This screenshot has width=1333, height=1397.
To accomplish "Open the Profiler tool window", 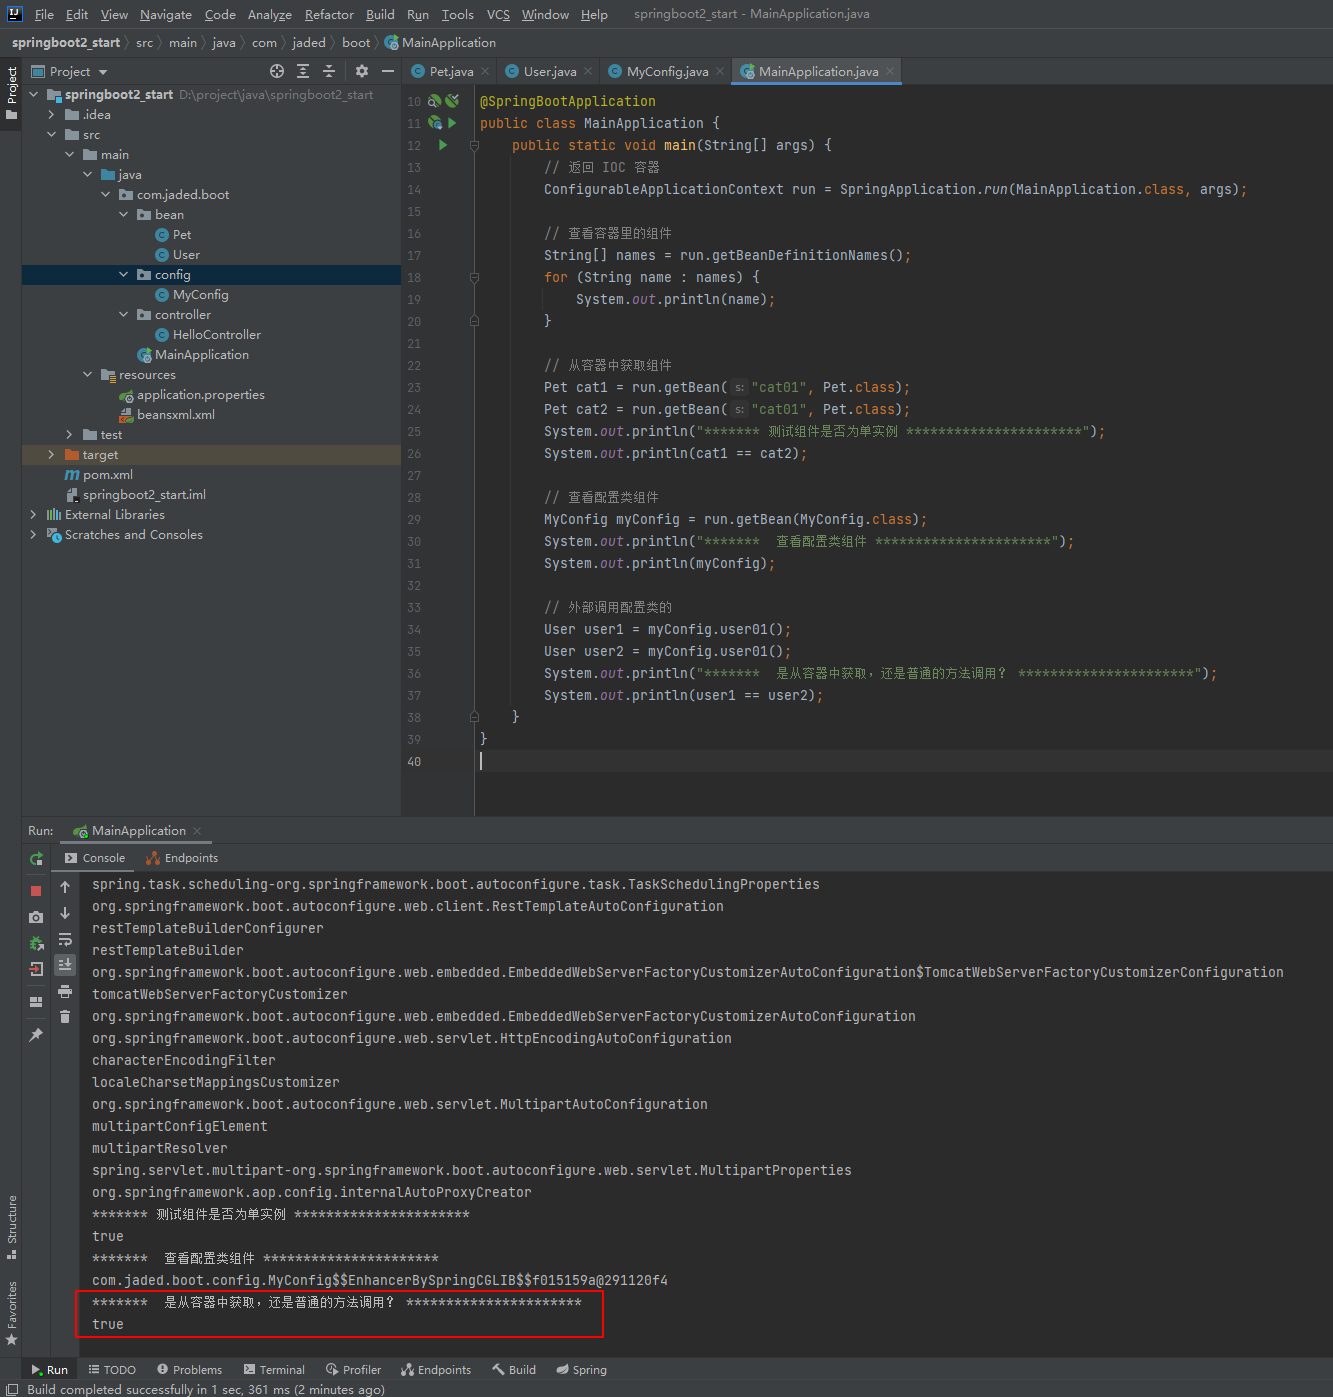I will click(x=353, y=1370).
